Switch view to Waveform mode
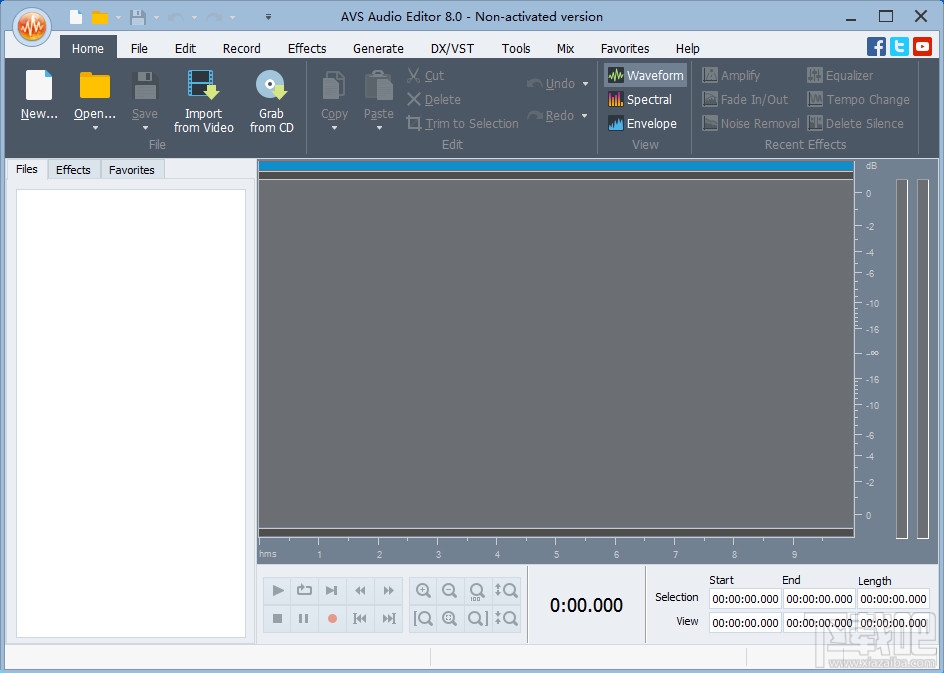 645,76
